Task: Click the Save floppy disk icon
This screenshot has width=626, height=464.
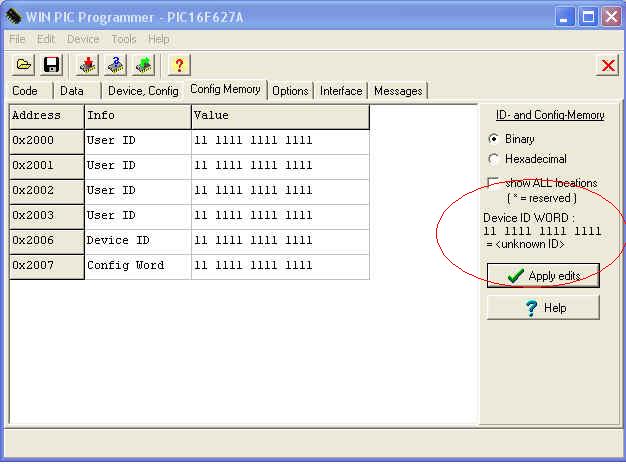Action: coord(52,65)
